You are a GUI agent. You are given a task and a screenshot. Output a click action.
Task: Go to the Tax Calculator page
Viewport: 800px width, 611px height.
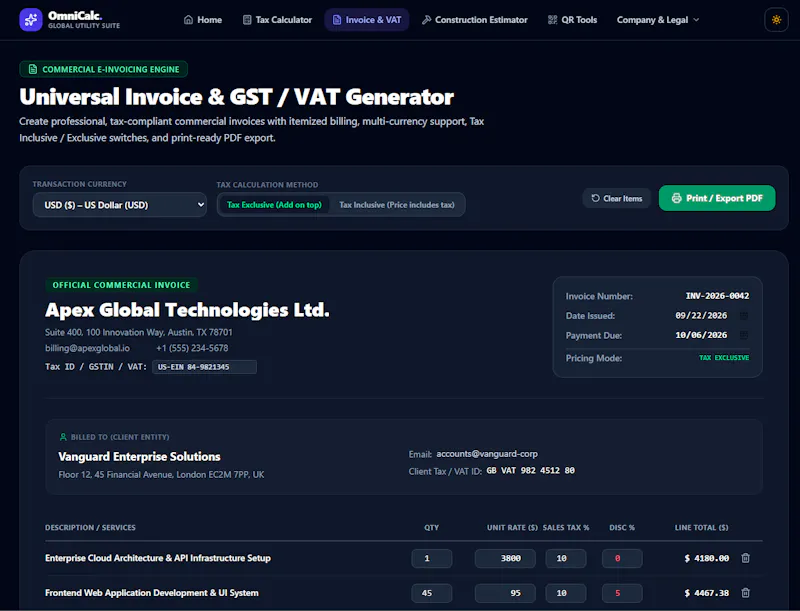[278, 20]
